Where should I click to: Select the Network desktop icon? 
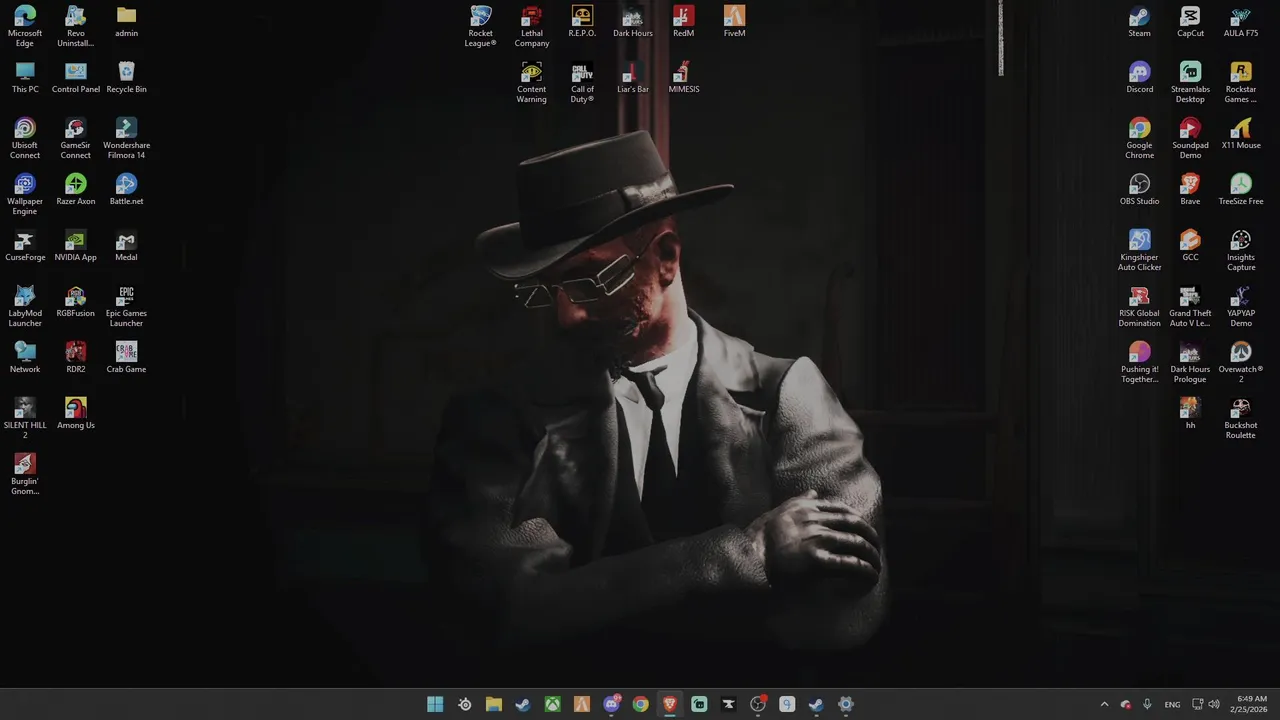(x=25, y=357)
